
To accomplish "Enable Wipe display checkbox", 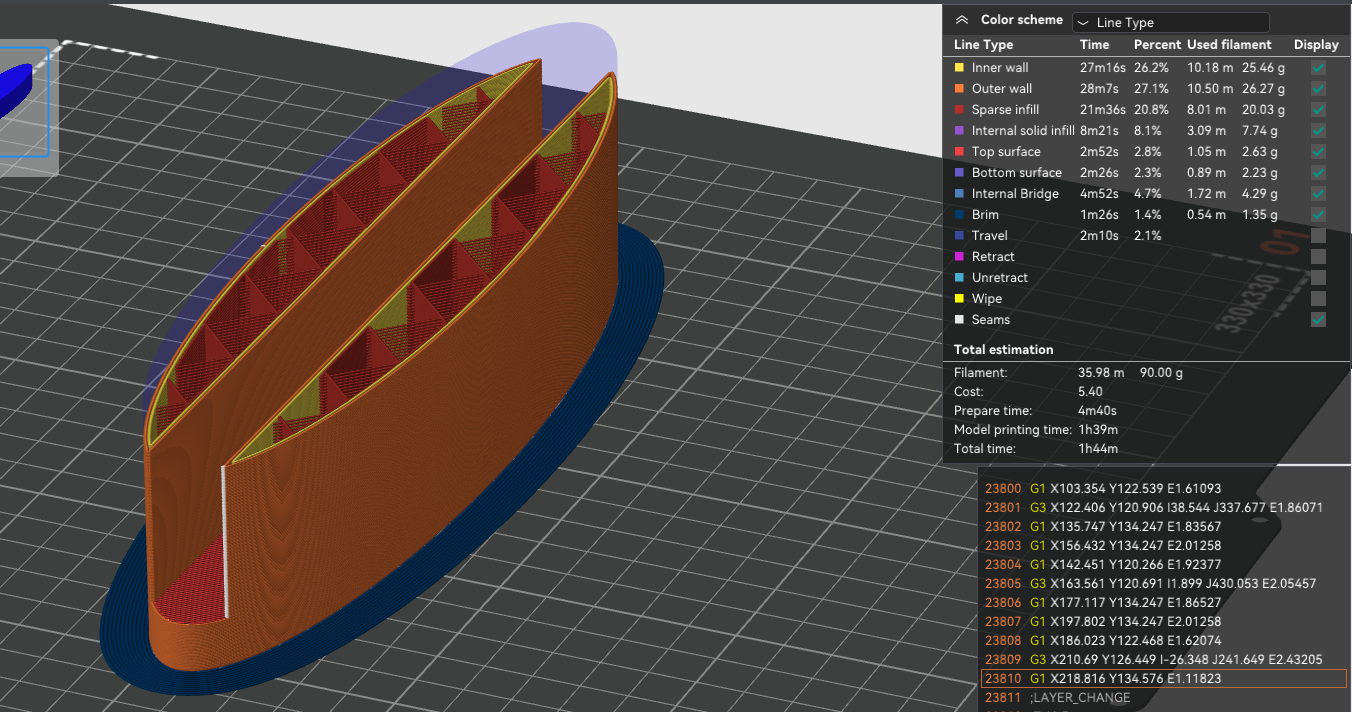I will tap(1318, 299).
